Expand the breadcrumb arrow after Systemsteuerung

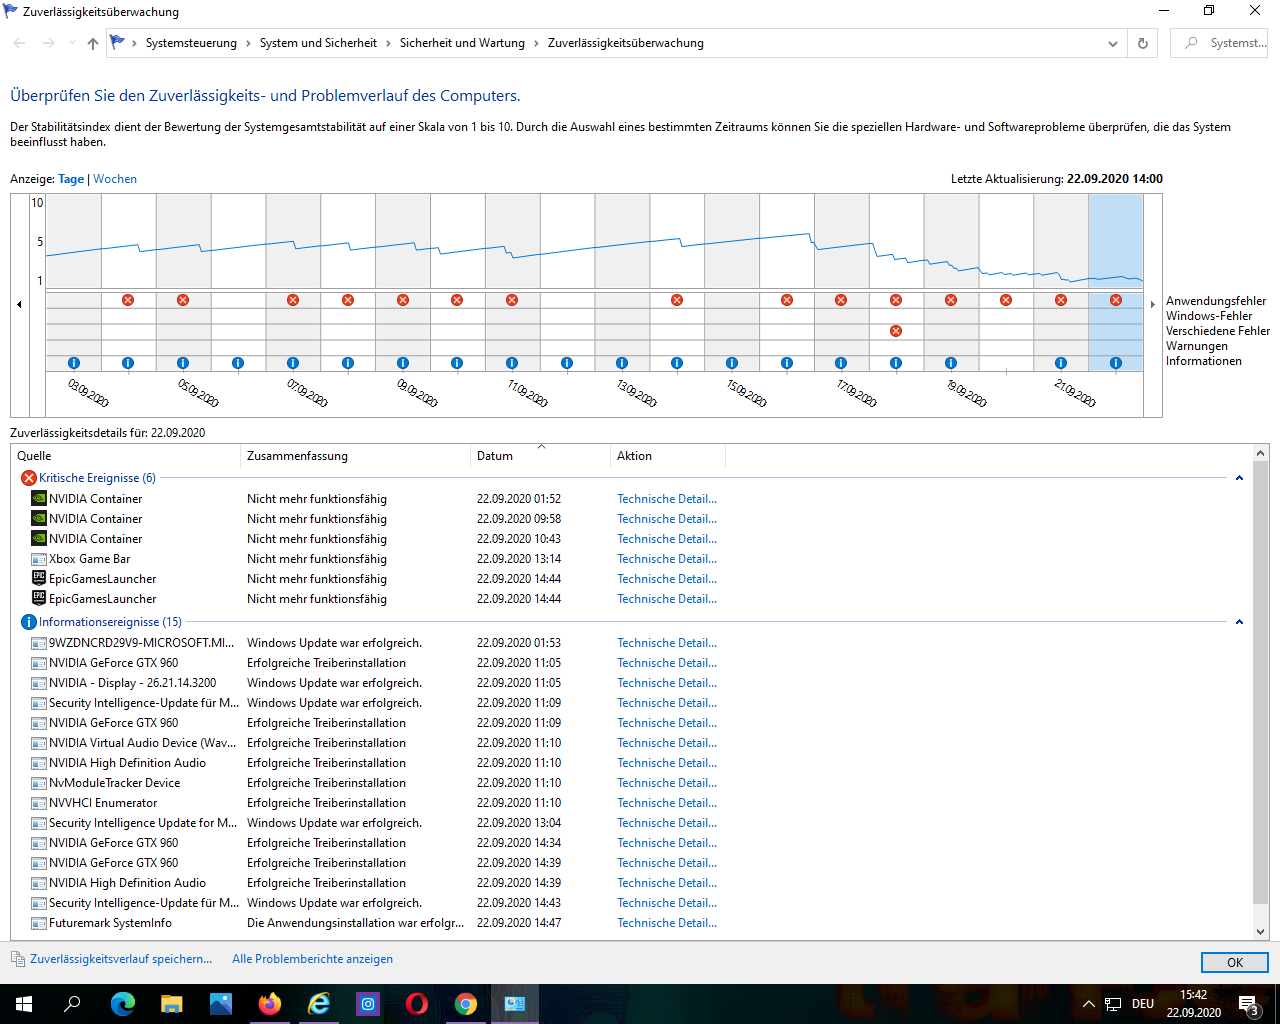249,43
